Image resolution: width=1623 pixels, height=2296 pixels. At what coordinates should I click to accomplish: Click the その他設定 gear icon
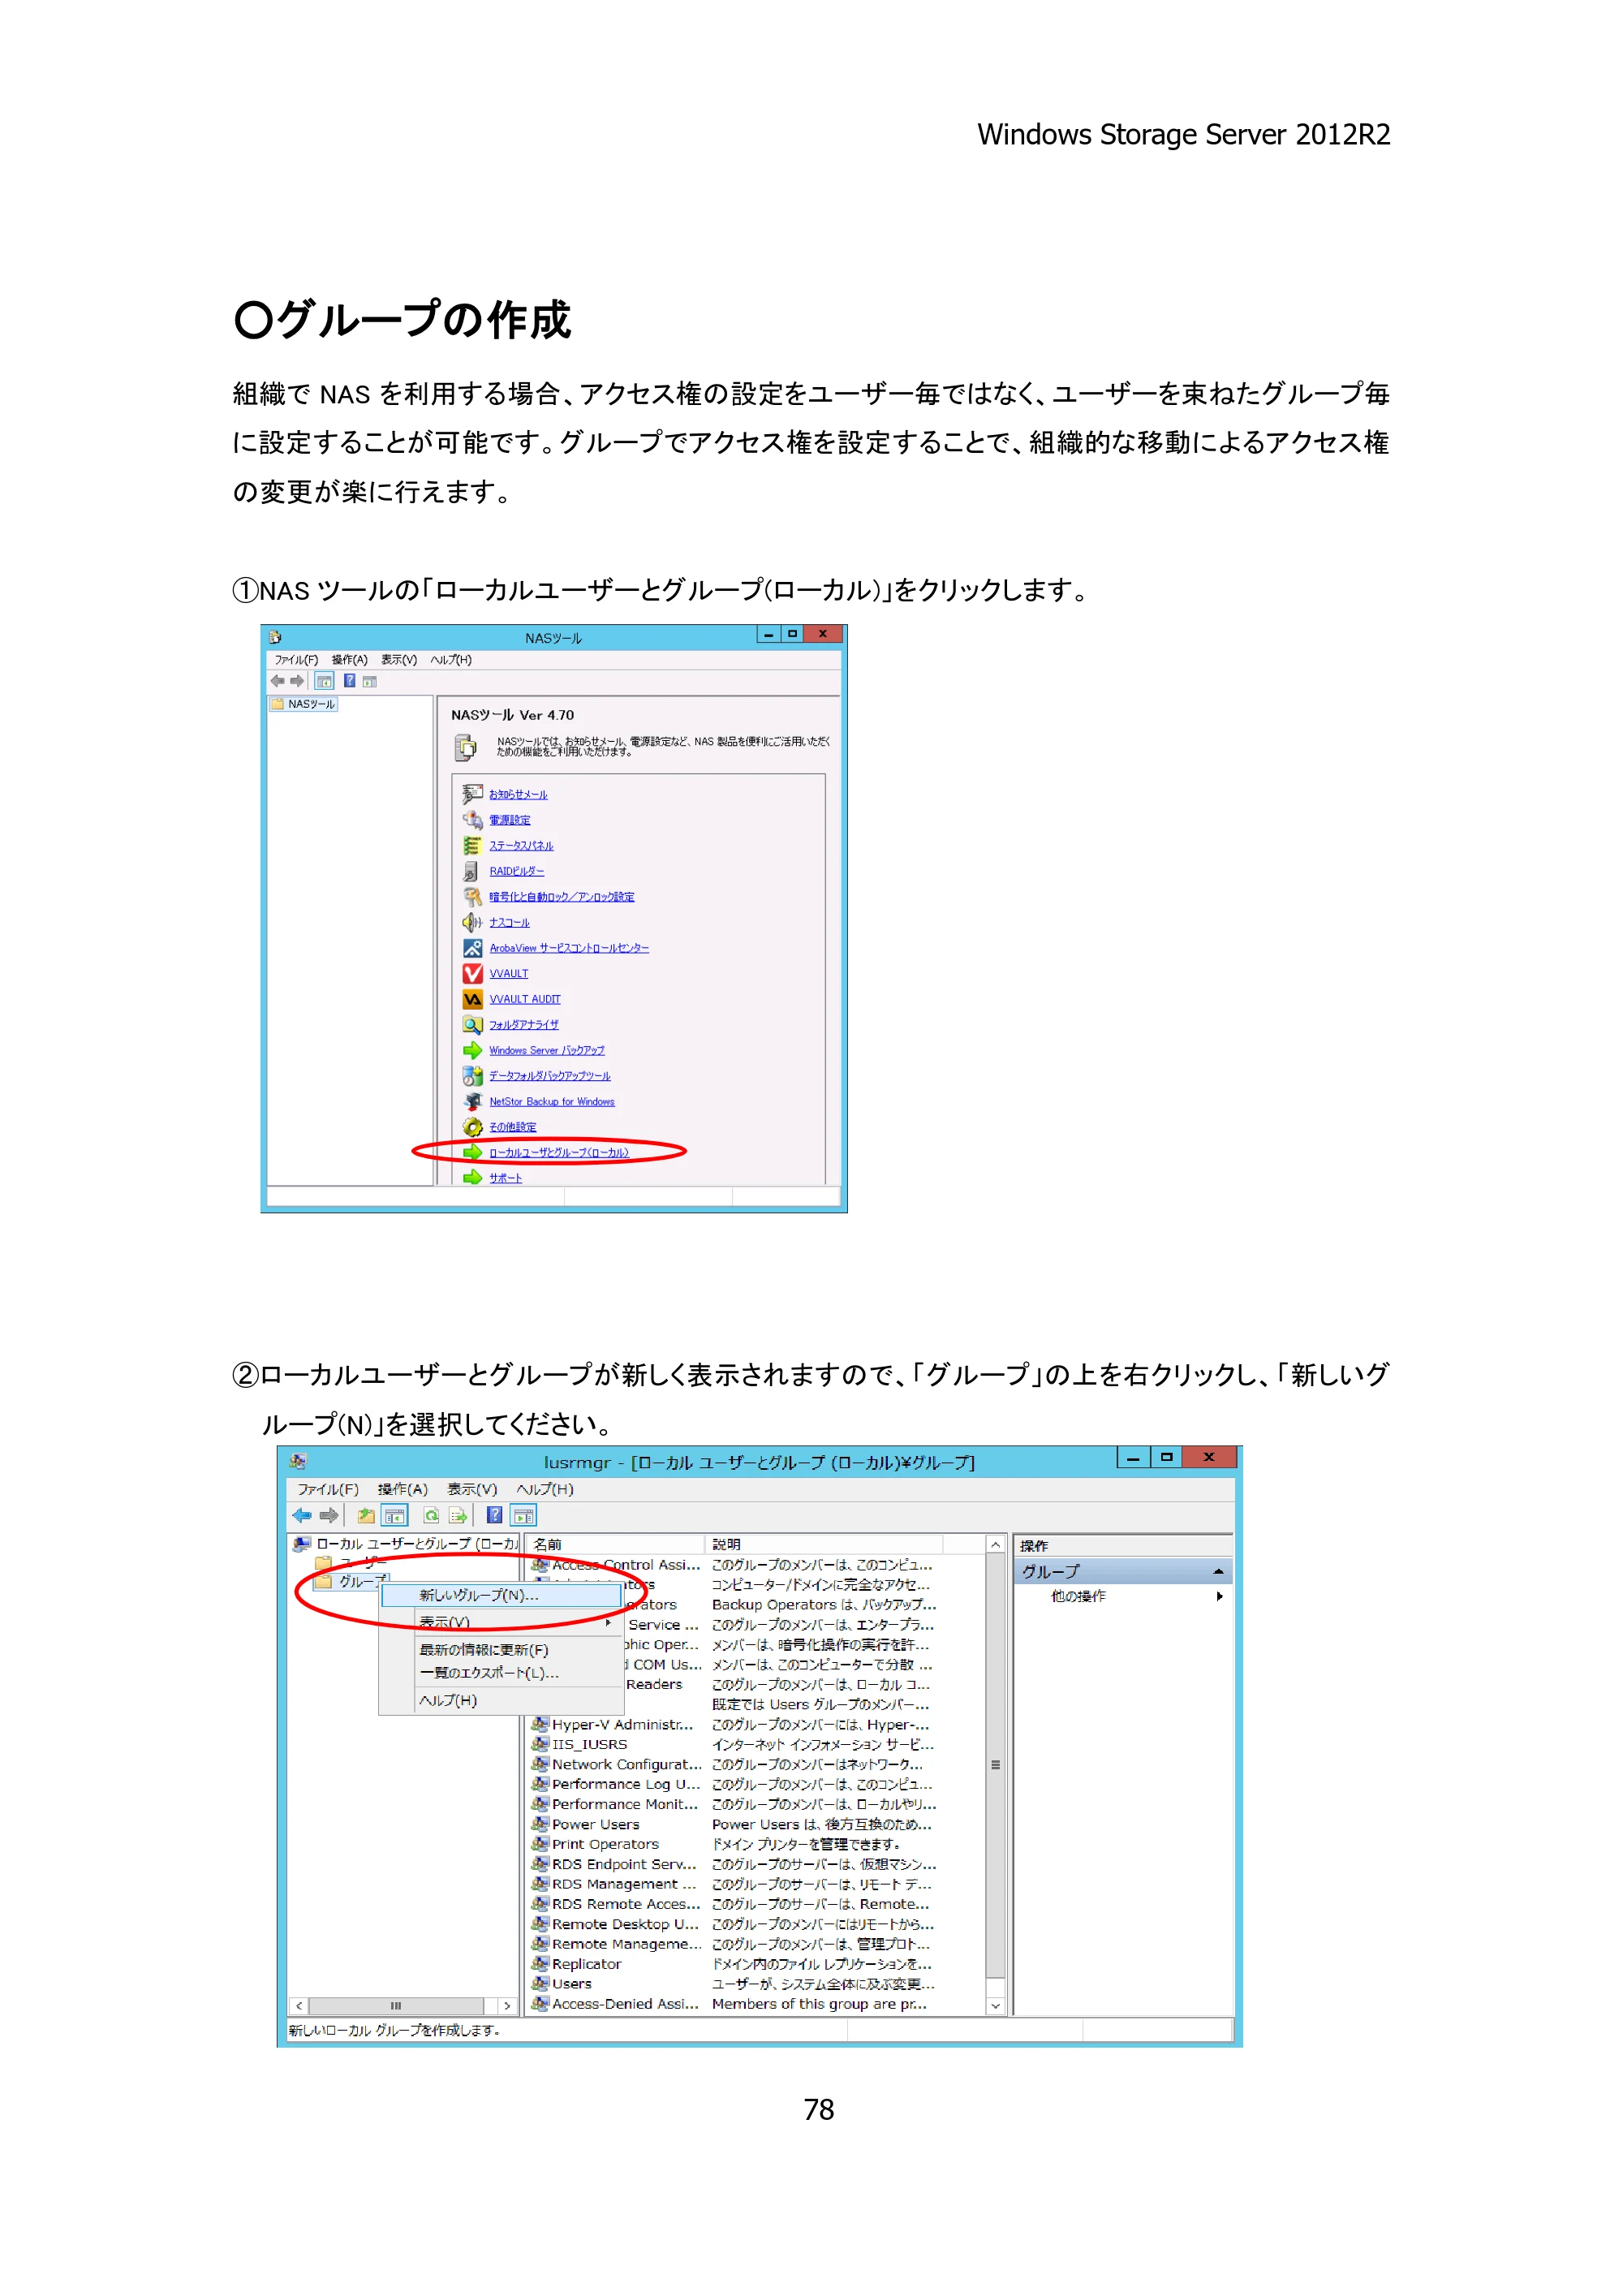(473, 1127)
